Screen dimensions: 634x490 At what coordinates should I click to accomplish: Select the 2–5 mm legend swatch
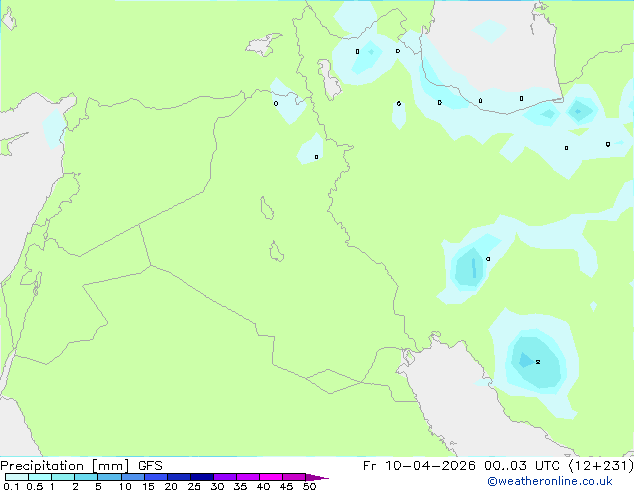click(x=86, y=477)
